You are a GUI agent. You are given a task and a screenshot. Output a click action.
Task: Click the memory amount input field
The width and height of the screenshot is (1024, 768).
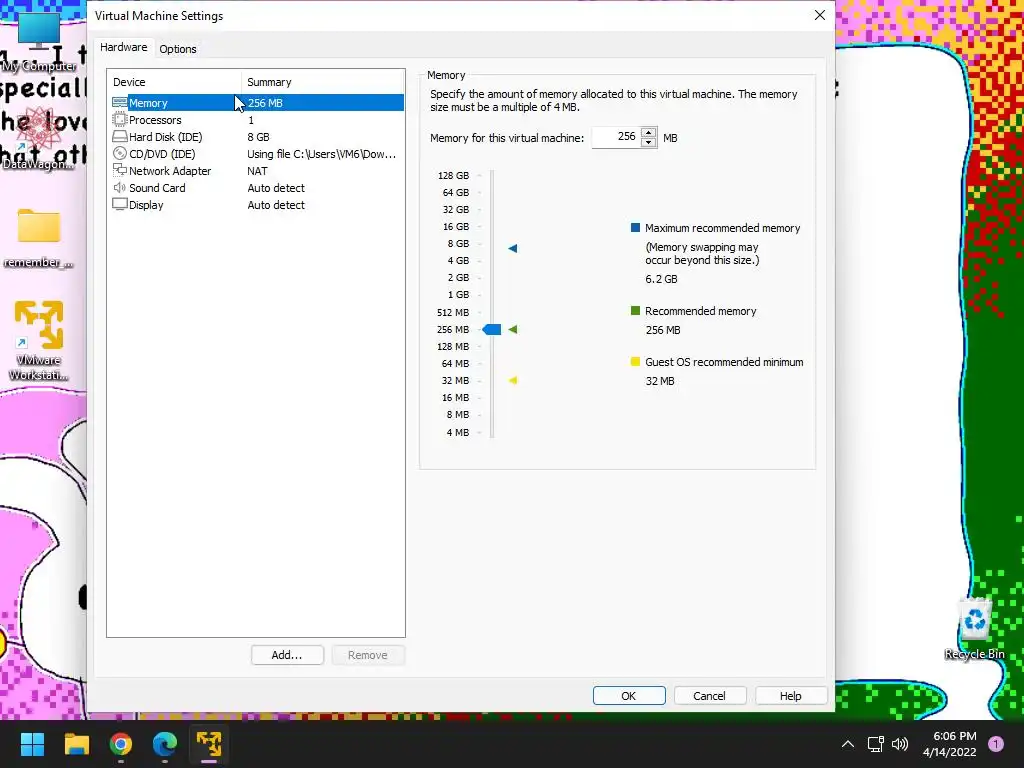pos(616,137)
